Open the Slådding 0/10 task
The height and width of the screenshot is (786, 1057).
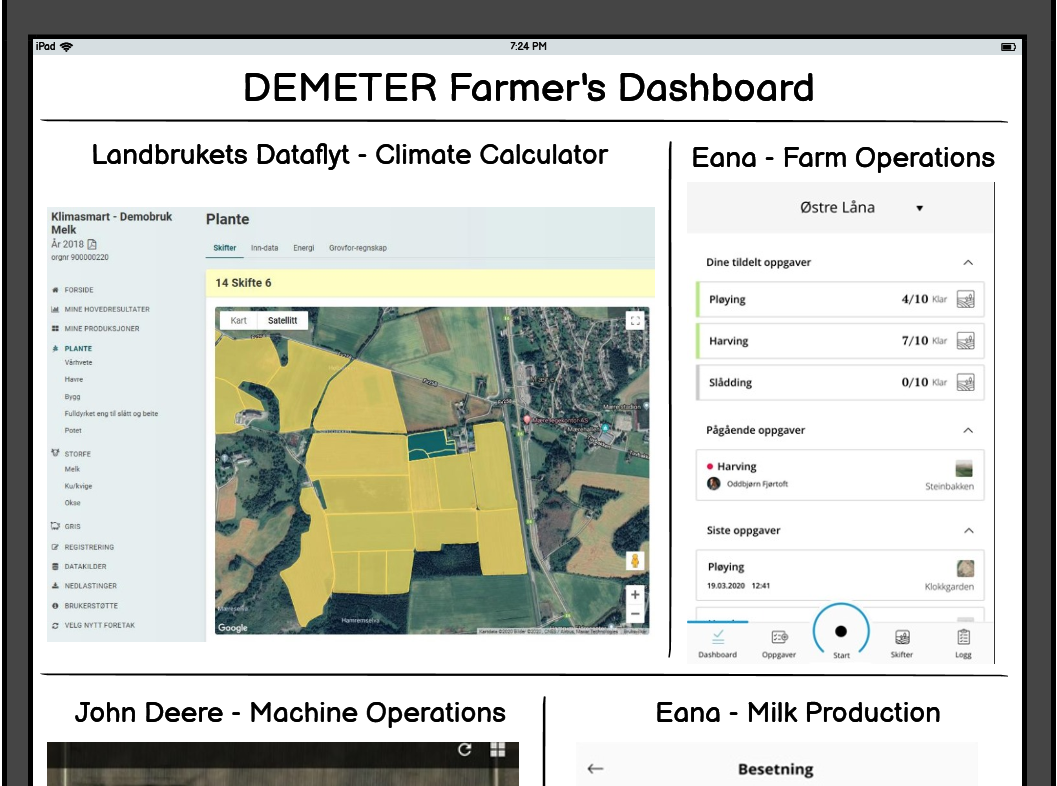(840, 383)
